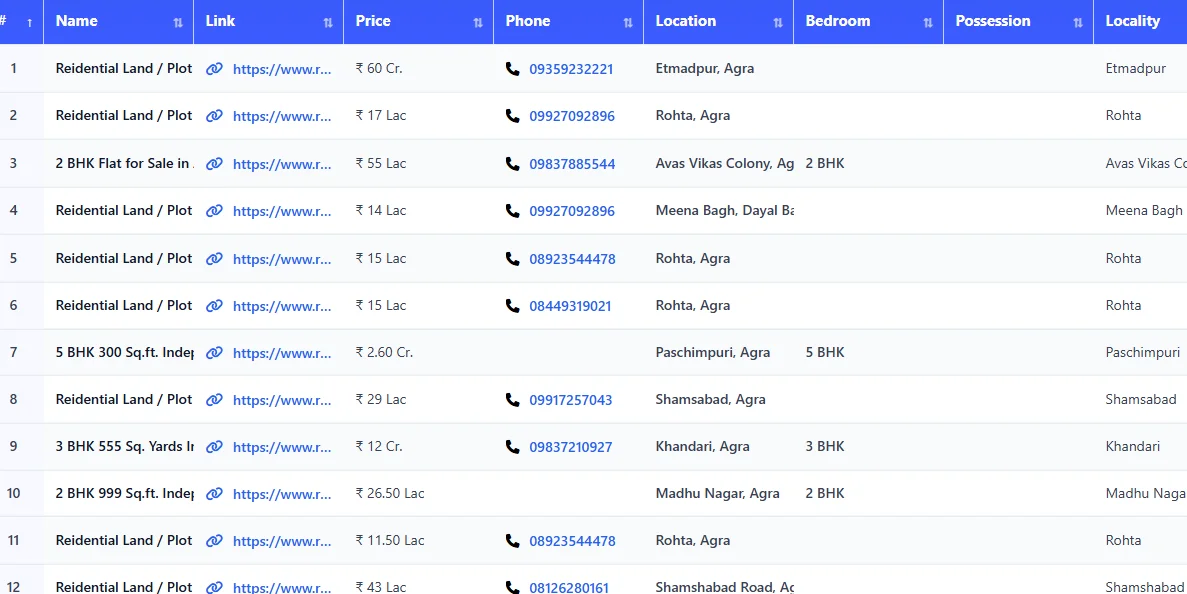
Task: Click the phone icon next to 09837885544
Action: point(512,163)
